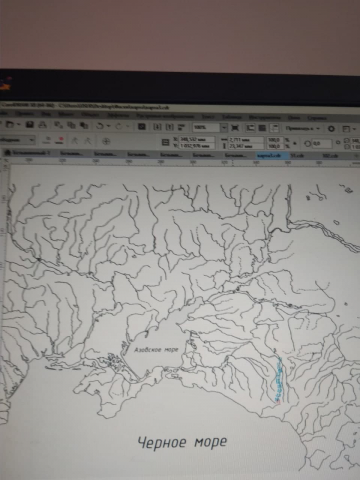Open the Таблица menu

pyautogui.click(x=232, y=117)
